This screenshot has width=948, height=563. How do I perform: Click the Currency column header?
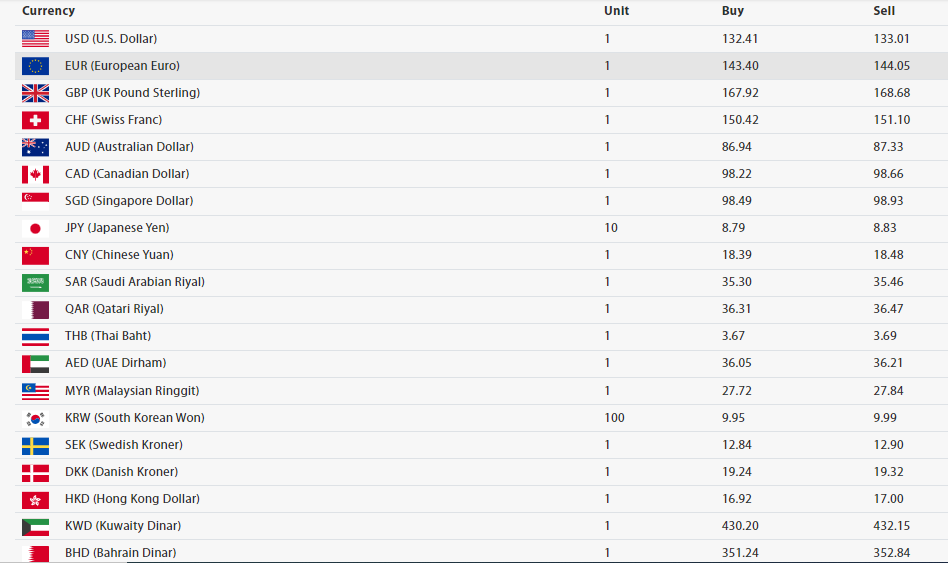[x=48, y=11]
